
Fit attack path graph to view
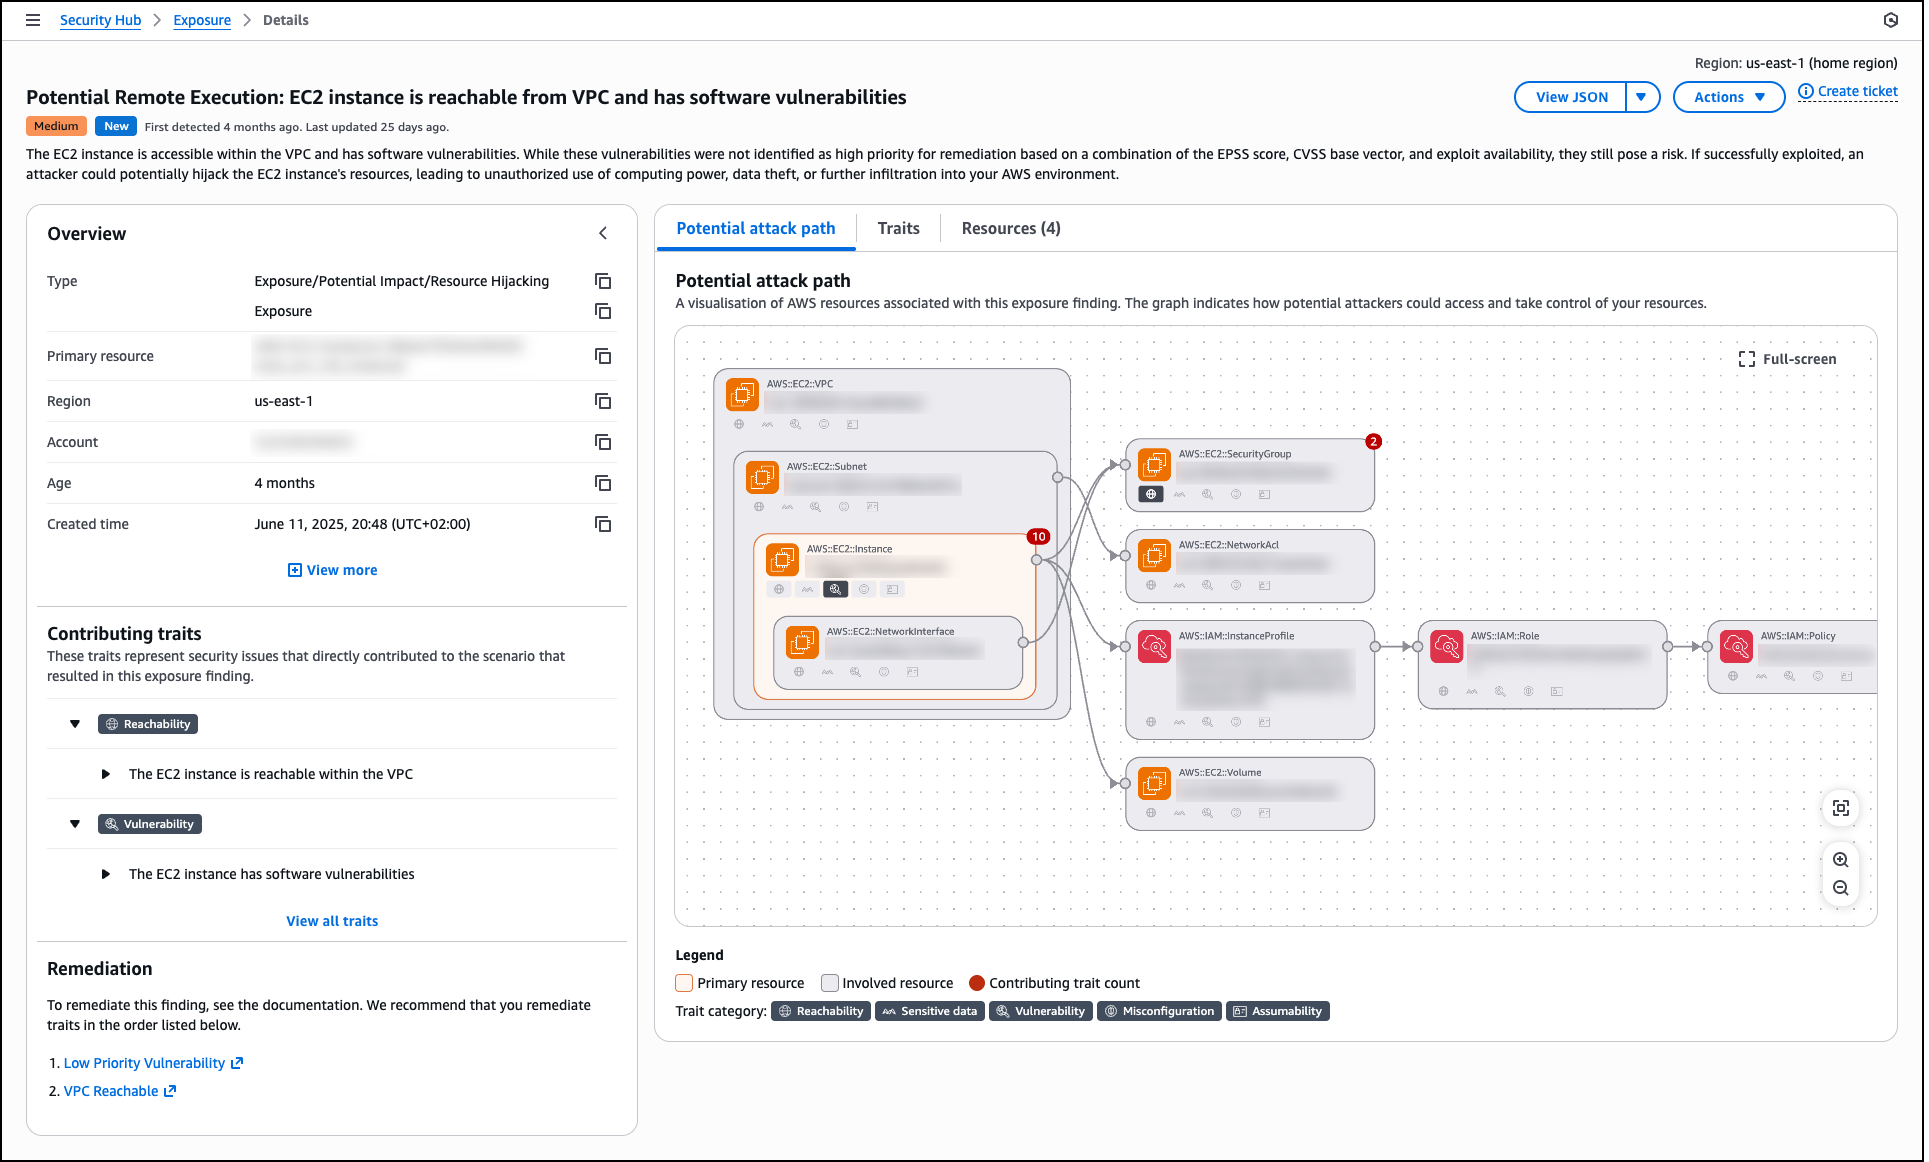[1840, 808]
